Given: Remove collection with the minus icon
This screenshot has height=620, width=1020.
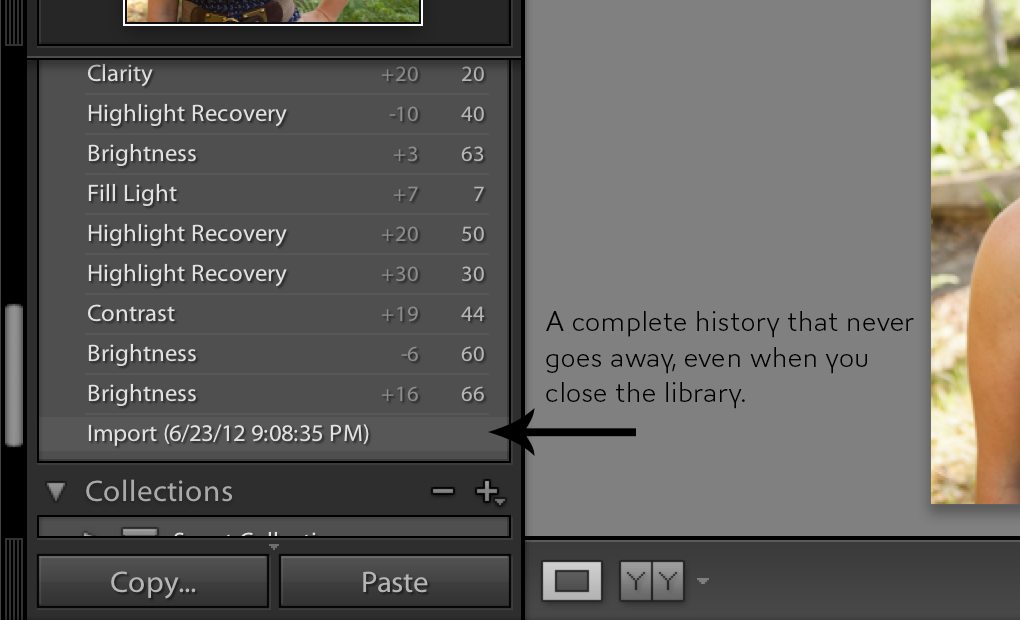Looking at the screenshot, I should click(443, 491).
